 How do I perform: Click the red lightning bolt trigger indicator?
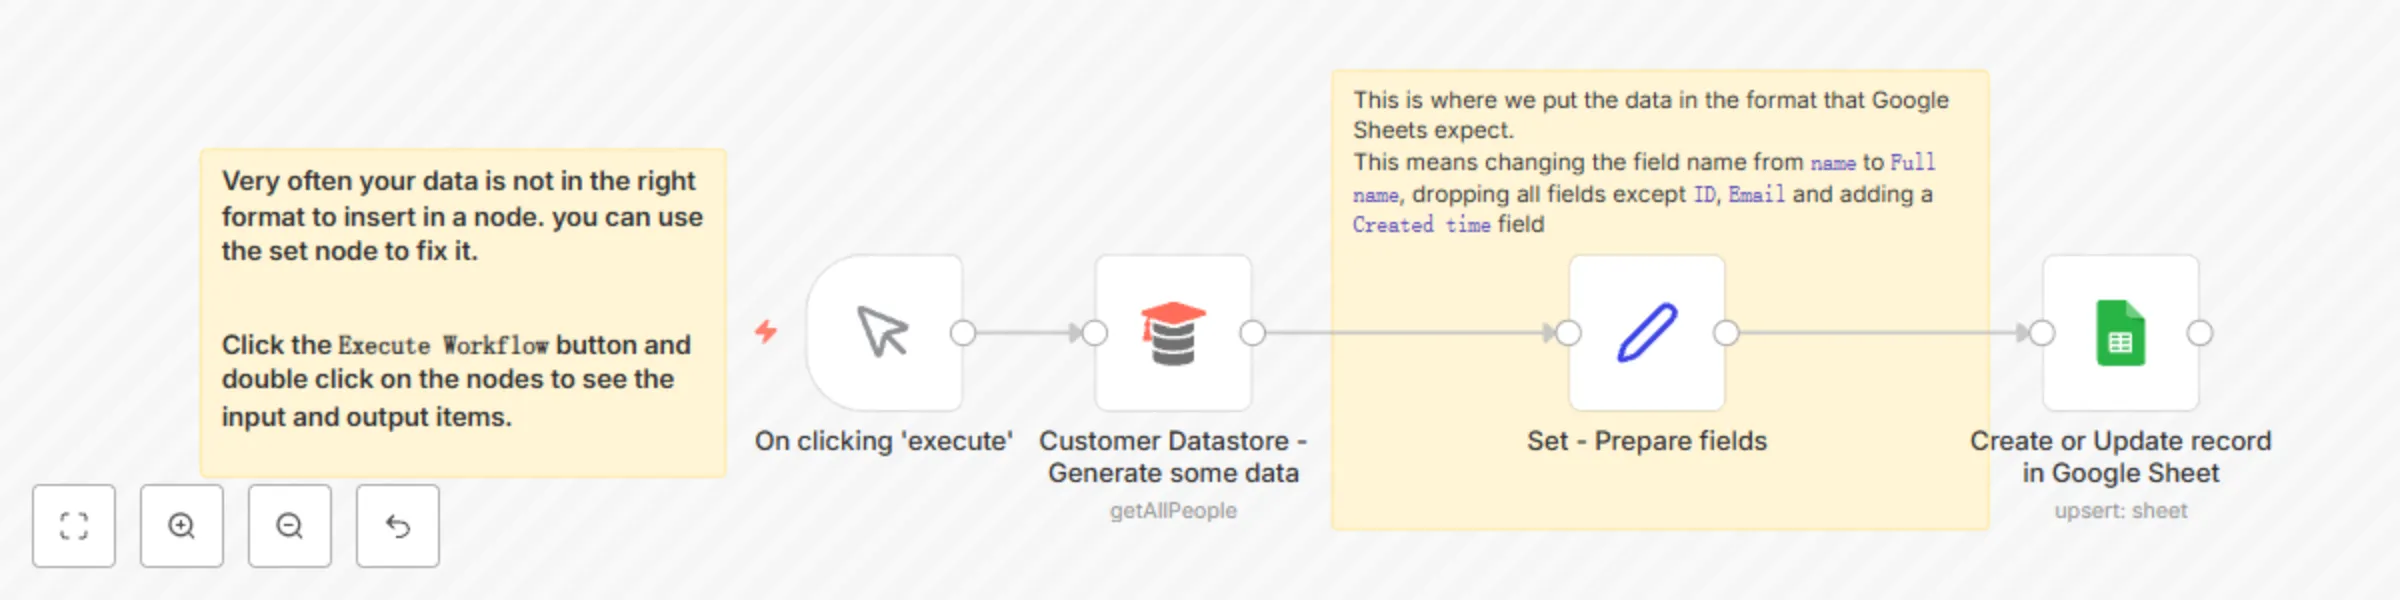pyautogui.click(x=766, y=333)
